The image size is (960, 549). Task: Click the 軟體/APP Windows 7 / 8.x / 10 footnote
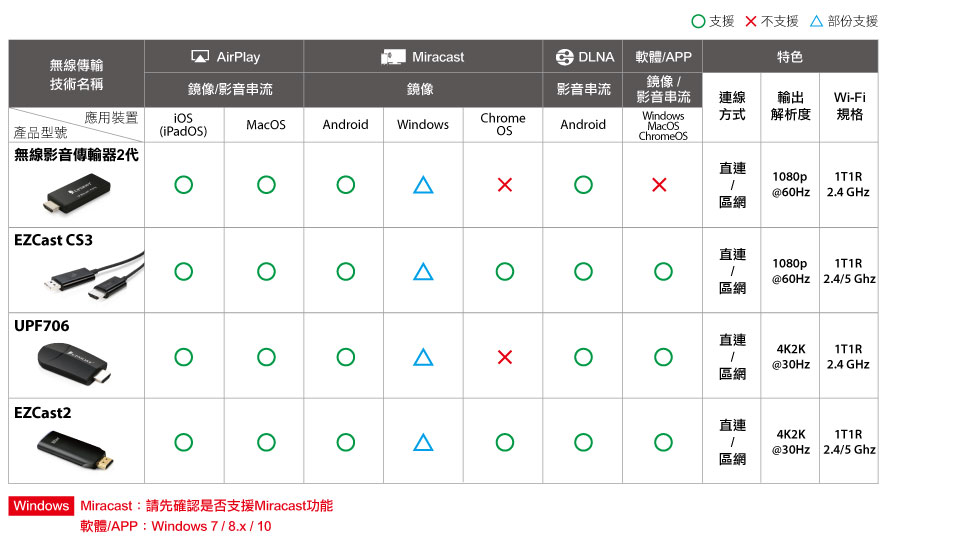pos(176,526)
